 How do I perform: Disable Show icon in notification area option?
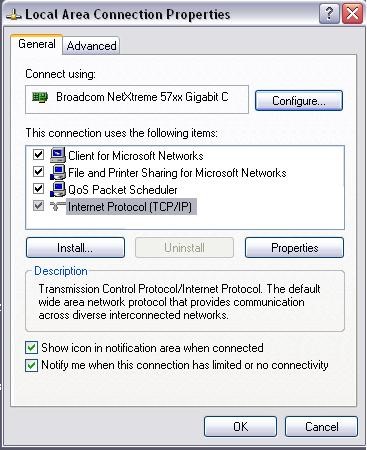click(x=31, y=348)
